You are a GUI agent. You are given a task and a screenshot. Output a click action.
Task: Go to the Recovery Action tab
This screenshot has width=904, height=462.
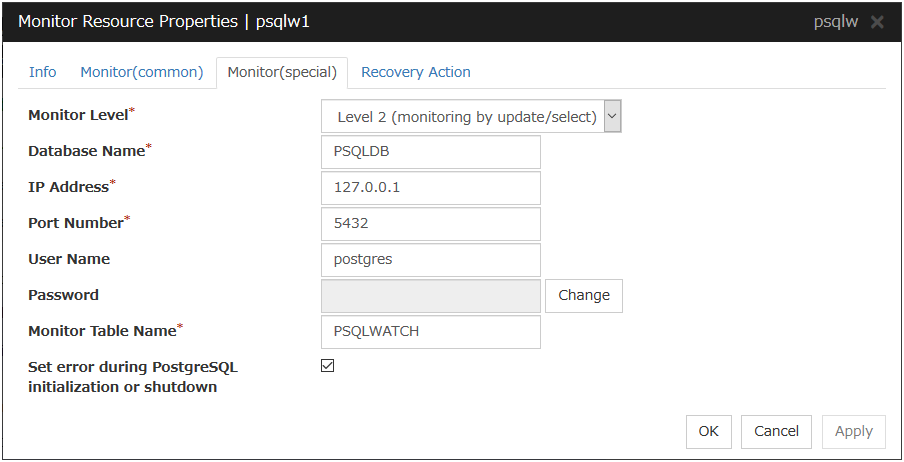click(415, 72)
